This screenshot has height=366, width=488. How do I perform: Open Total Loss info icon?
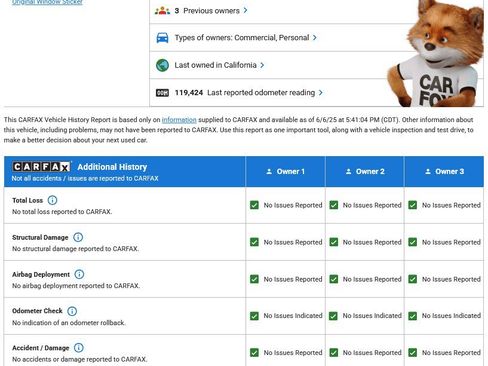coord(52,200)
